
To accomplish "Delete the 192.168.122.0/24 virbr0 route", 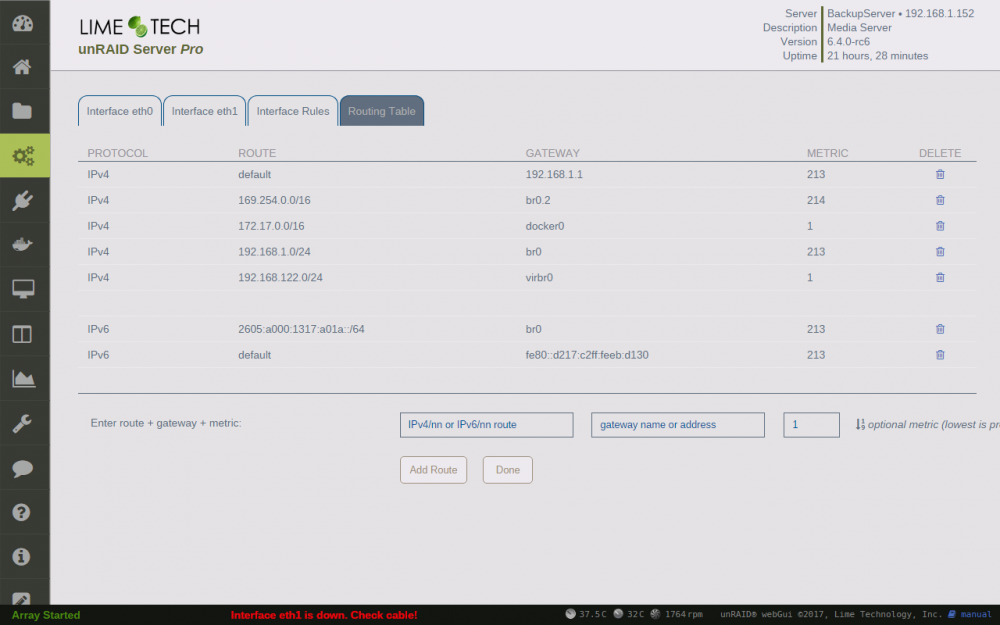I will [940, 277].
